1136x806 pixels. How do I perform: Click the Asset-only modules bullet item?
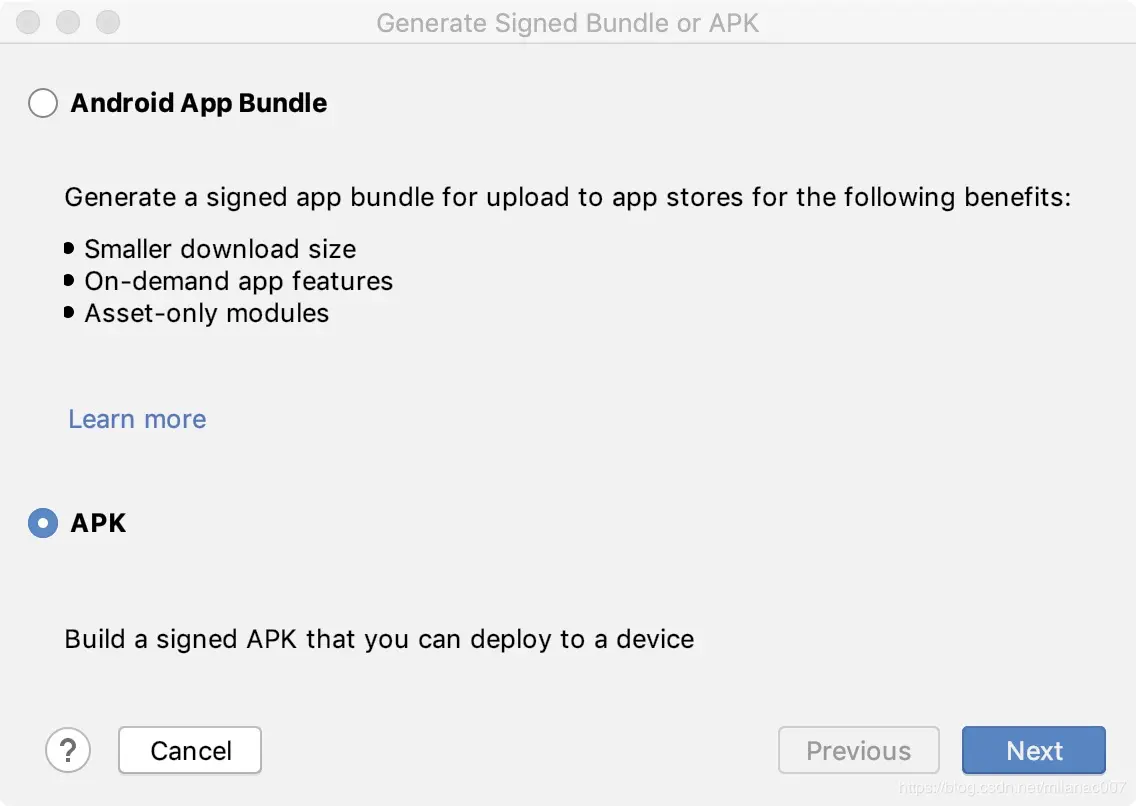point(206,313)
